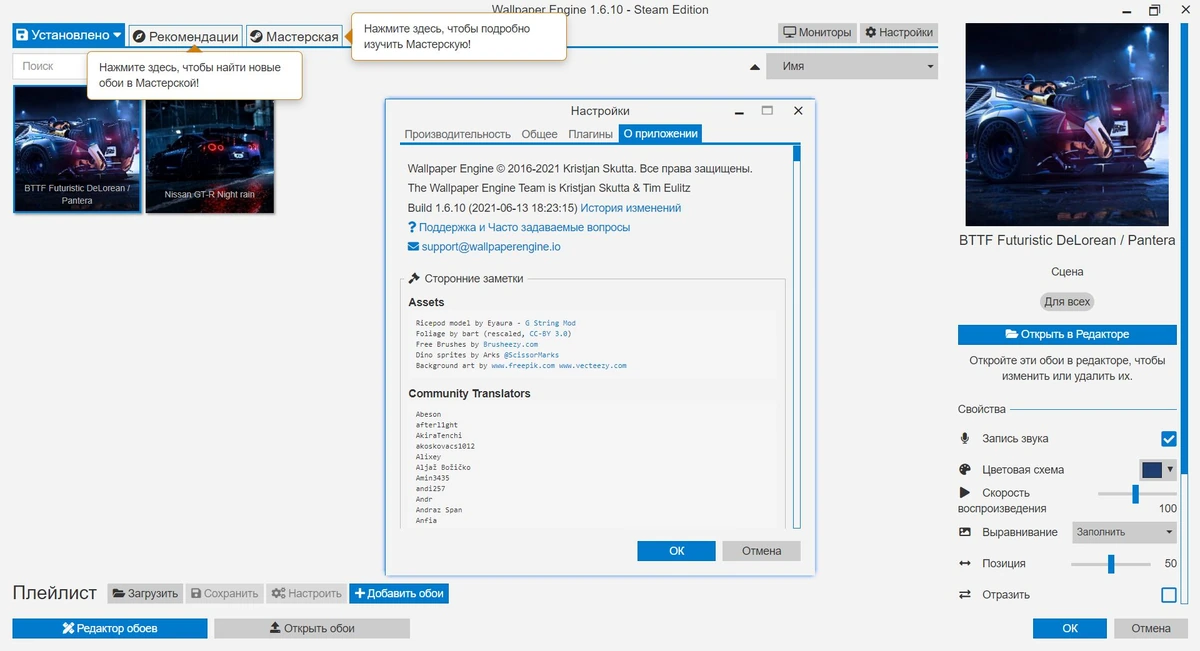Collapse the Свойства section header
The image size is (1200, 651).
tap(982, 409)
